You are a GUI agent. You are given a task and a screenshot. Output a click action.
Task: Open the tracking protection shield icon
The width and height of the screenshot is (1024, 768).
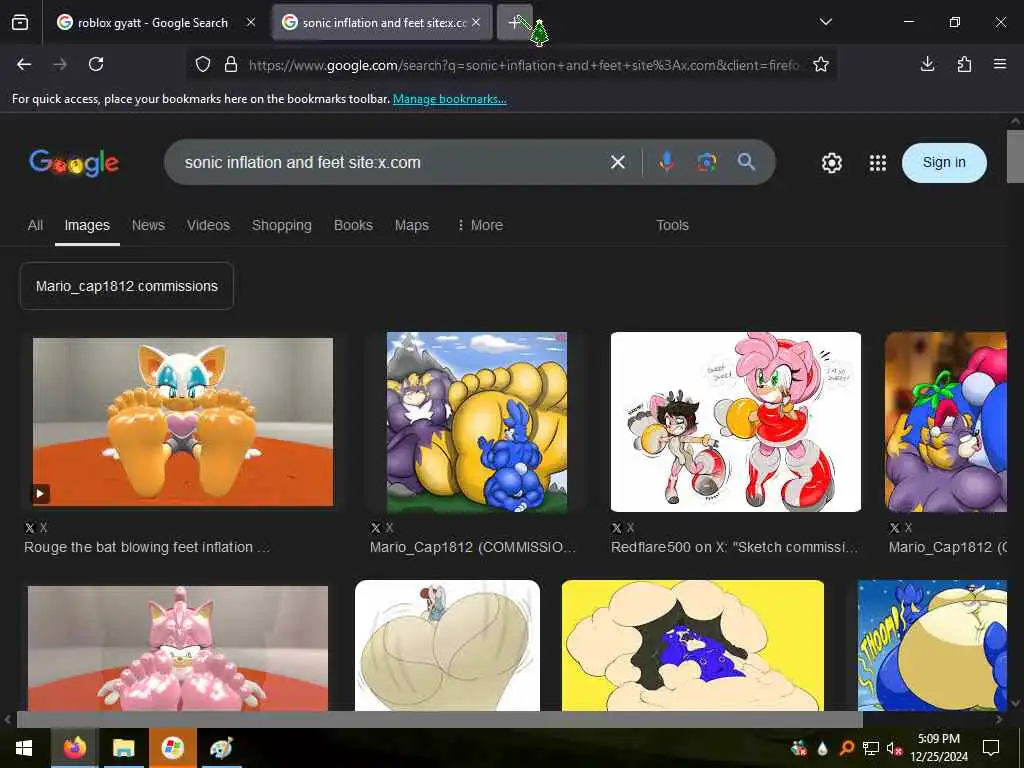coord(203,65)
